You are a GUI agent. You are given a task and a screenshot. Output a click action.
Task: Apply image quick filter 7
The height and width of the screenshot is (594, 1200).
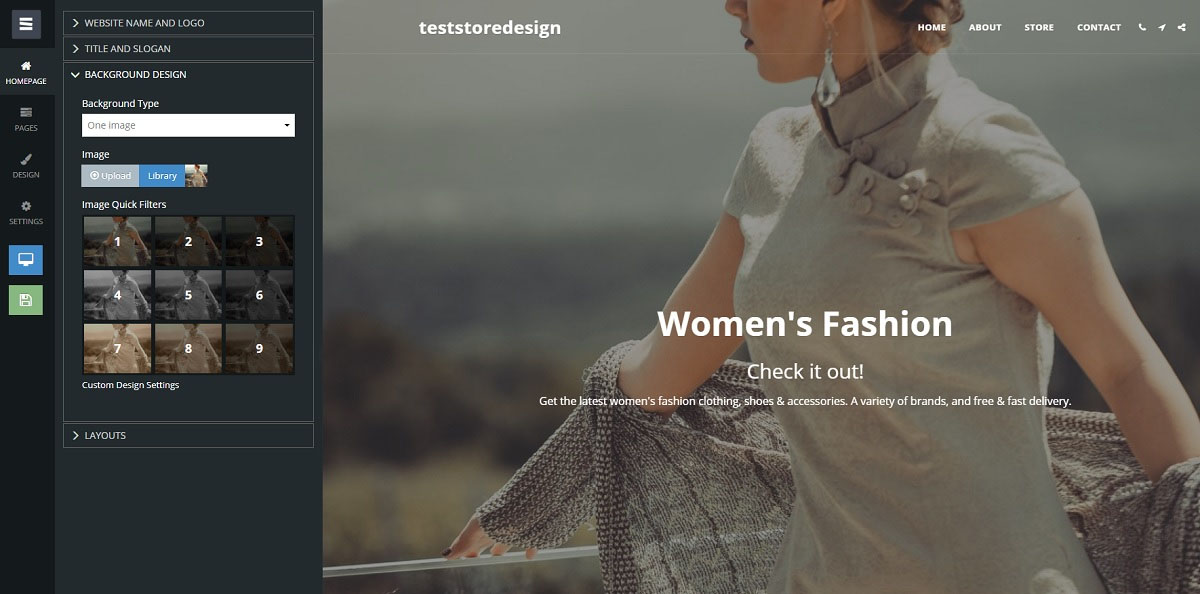(x=117, y=349)
